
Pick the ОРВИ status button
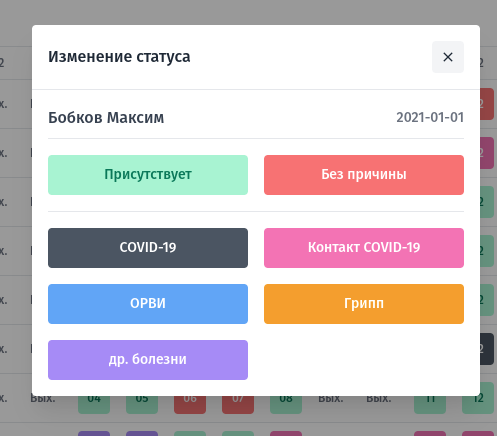[148, 304]
